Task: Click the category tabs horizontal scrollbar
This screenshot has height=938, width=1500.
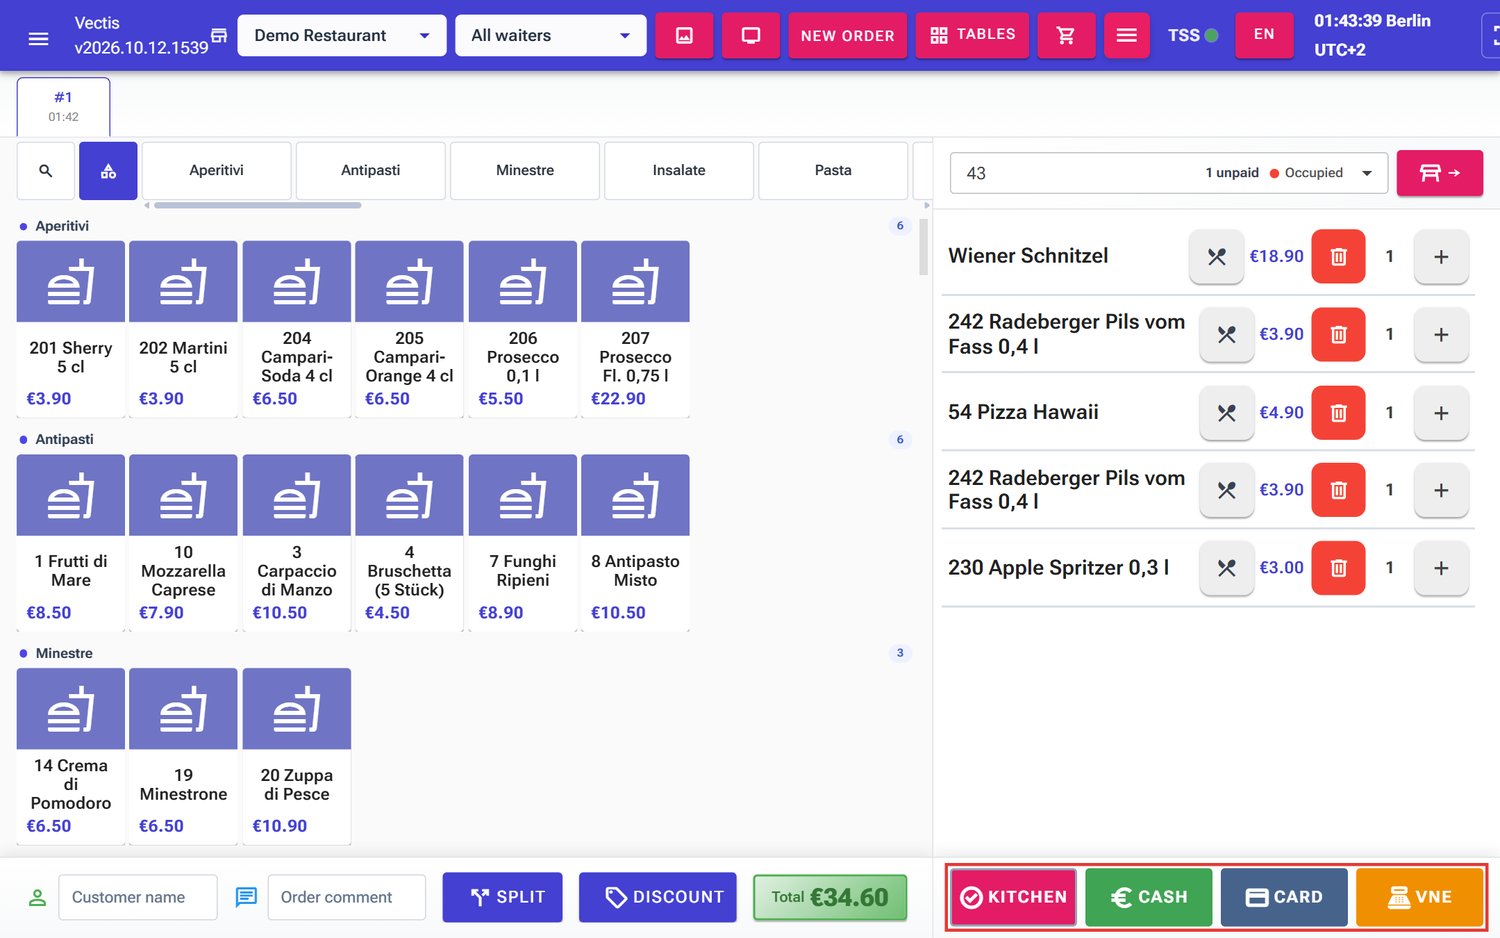Action: (258, 205)
